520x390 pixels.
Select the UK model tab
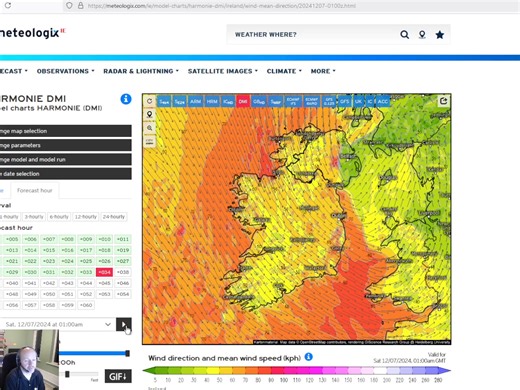(358, 101)
